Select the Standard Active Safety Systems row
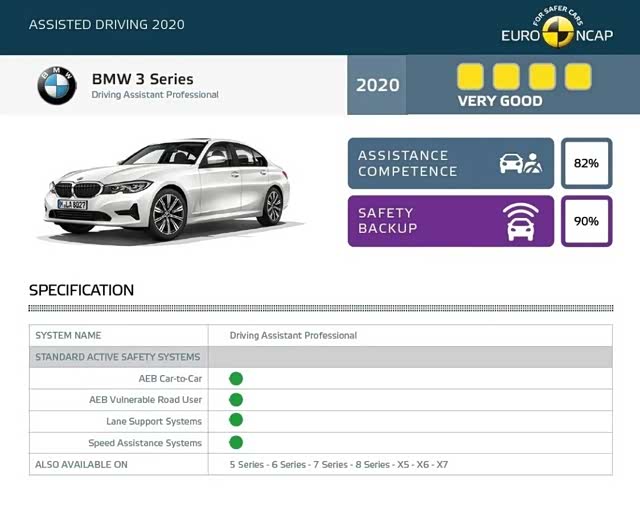 pos(320,357)
